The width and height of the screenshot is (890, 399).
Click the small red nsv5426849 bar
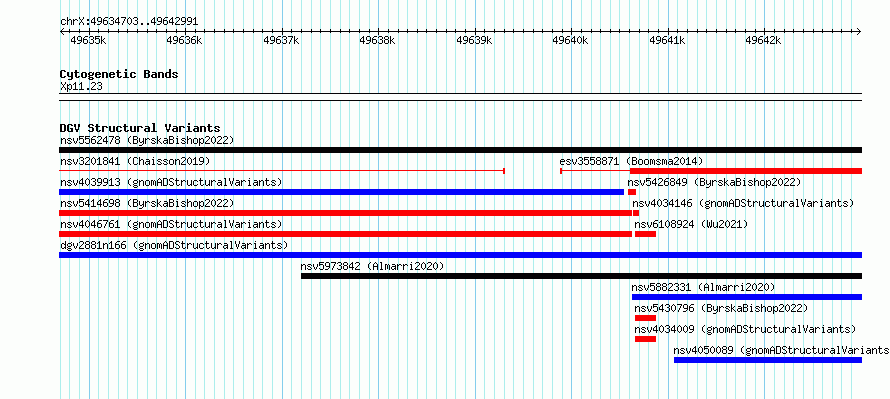tap(632, 192)
